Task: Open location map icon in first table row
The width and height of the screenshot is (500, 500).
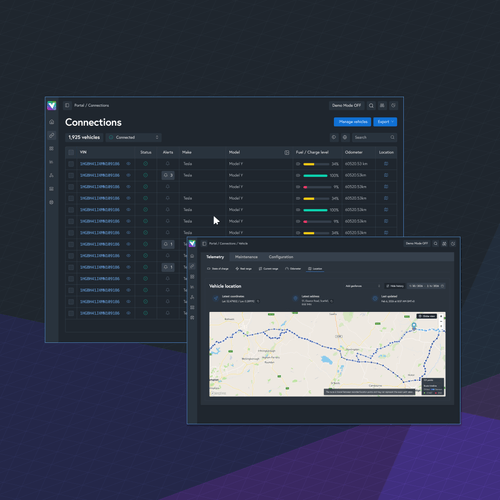Action: coord(386,164)
